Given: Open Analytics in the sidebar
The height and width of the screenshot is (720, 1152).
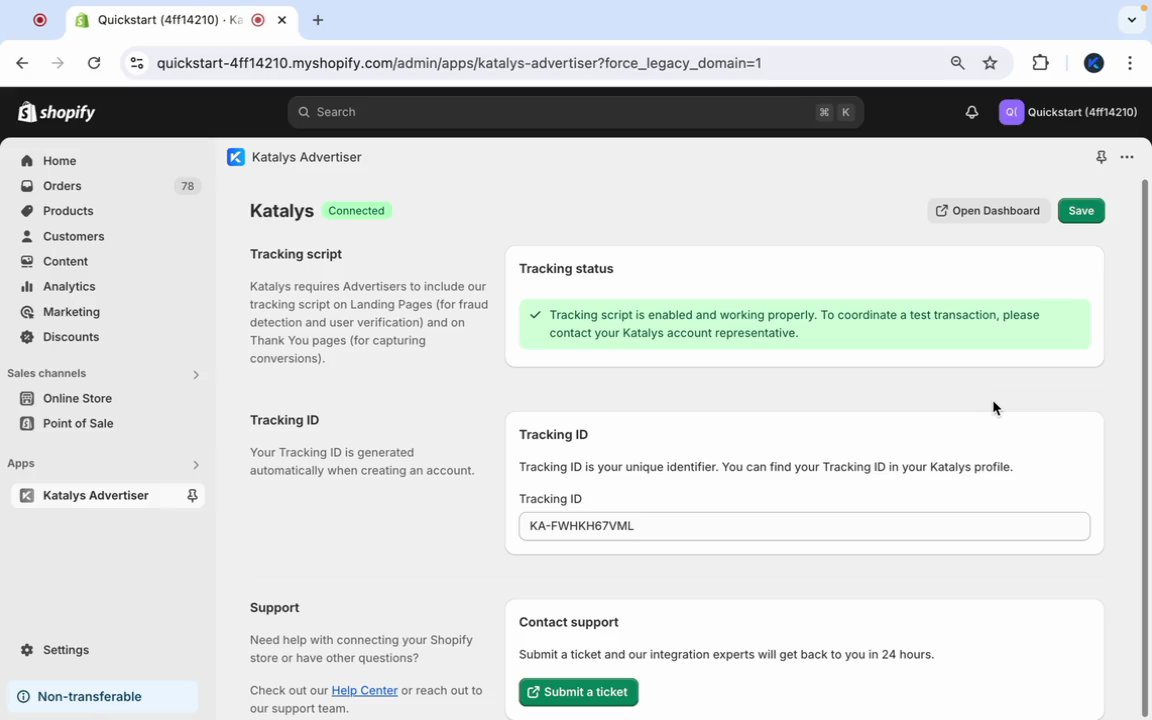Looking at the screenshot, I should pyautogui.click(x=68, y=287).
